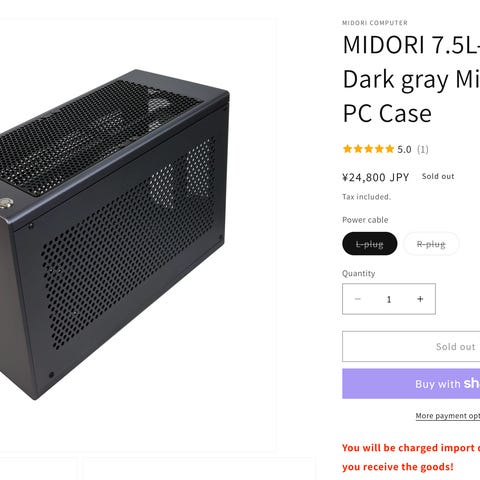Open the review count (1) link
The width and height of the screenshot is (480, 480).
pos(423,149)
